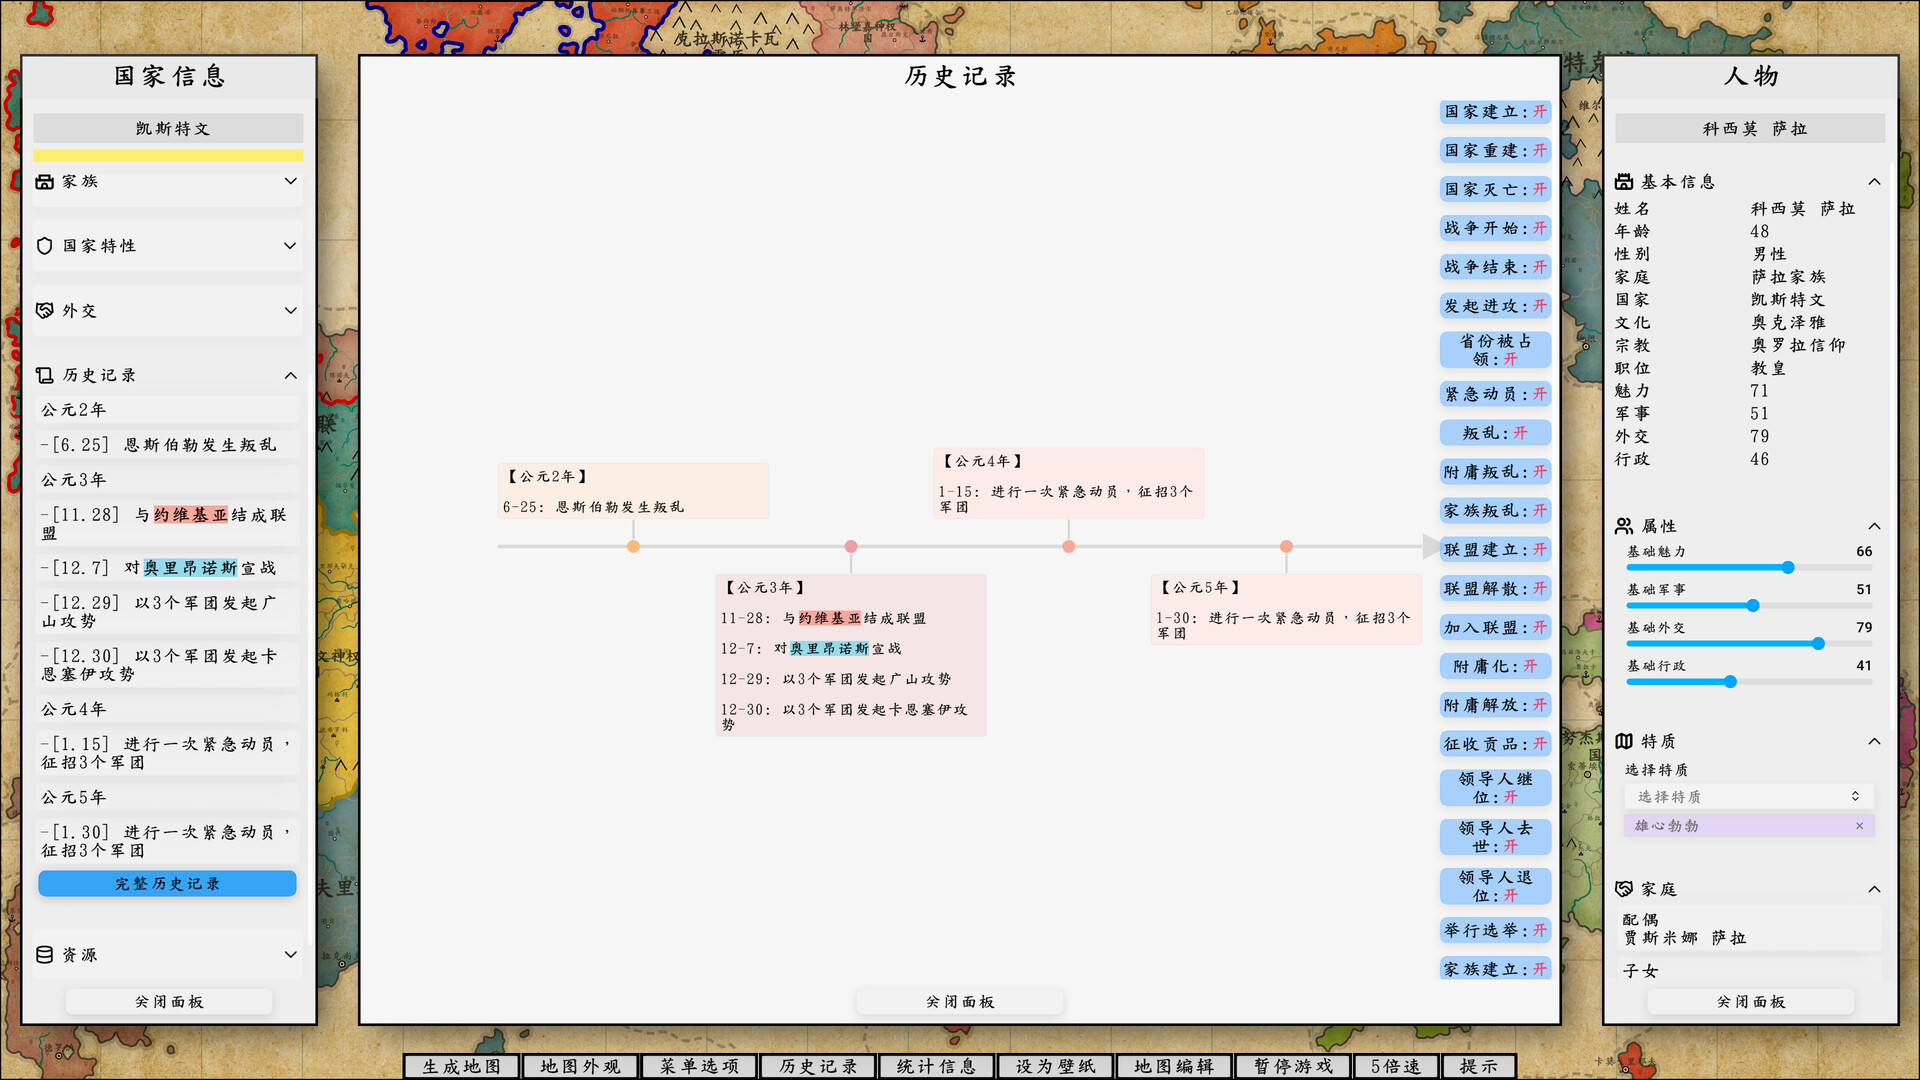Click the 国家特性 shield icon

click(45, 246)
